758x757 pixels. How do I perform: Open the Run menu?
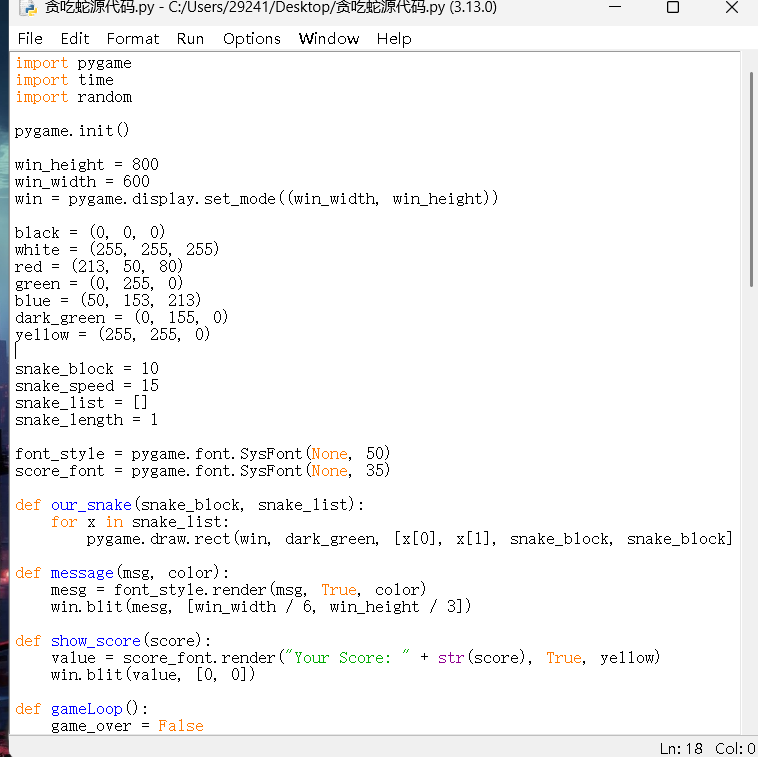[x=190, y=39]
